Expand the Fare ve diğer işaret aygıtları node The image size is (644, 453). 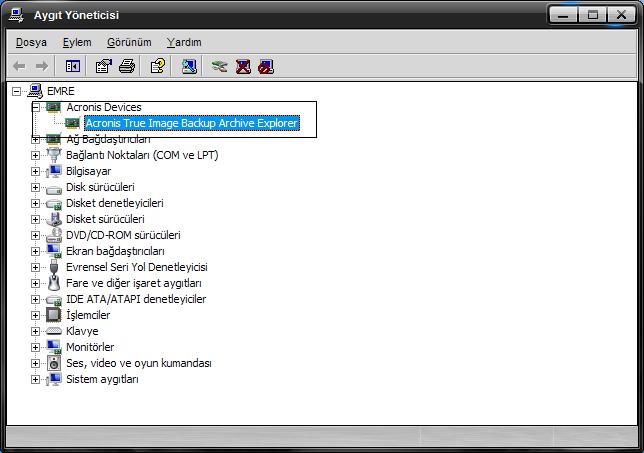(35, 283)
